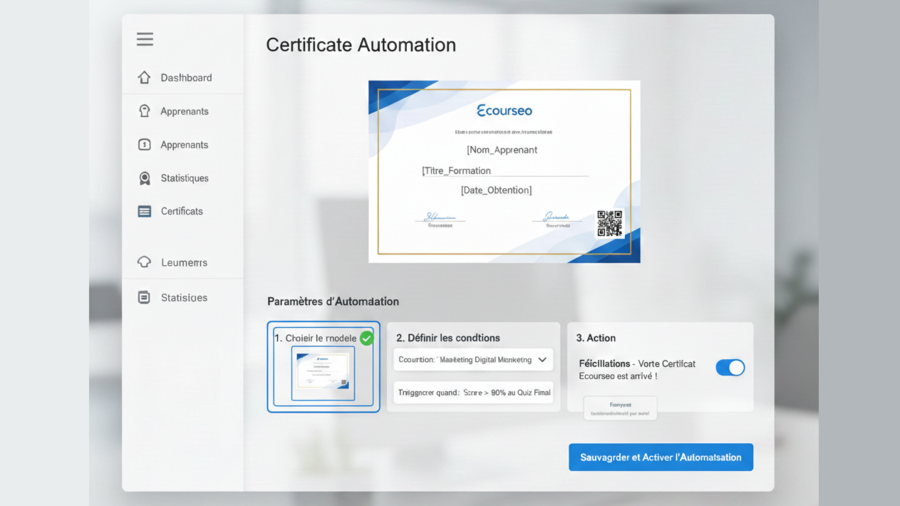Screen dimensions: 900x506
Task: Open the trigger condition field Score > 90%
Action: tap(473, 393)
